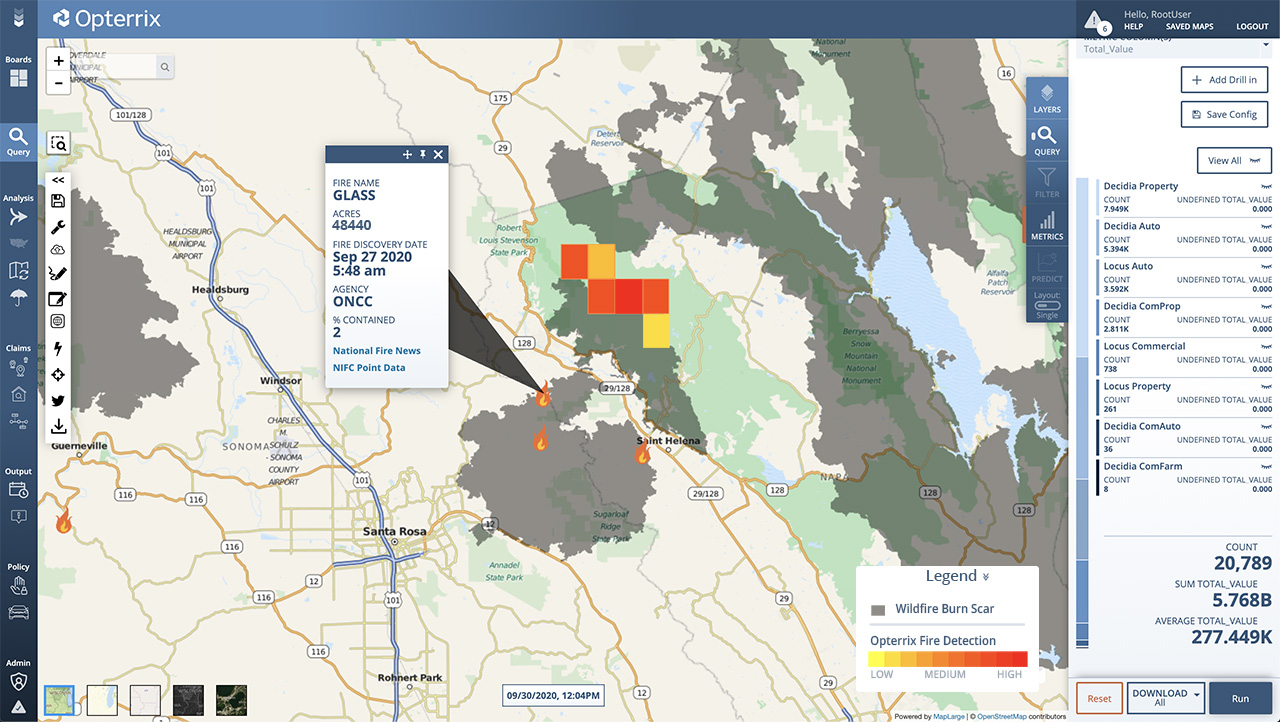
Task: Activate the area selection search tool
Action: pyautogui.click(x=59, y=144)
